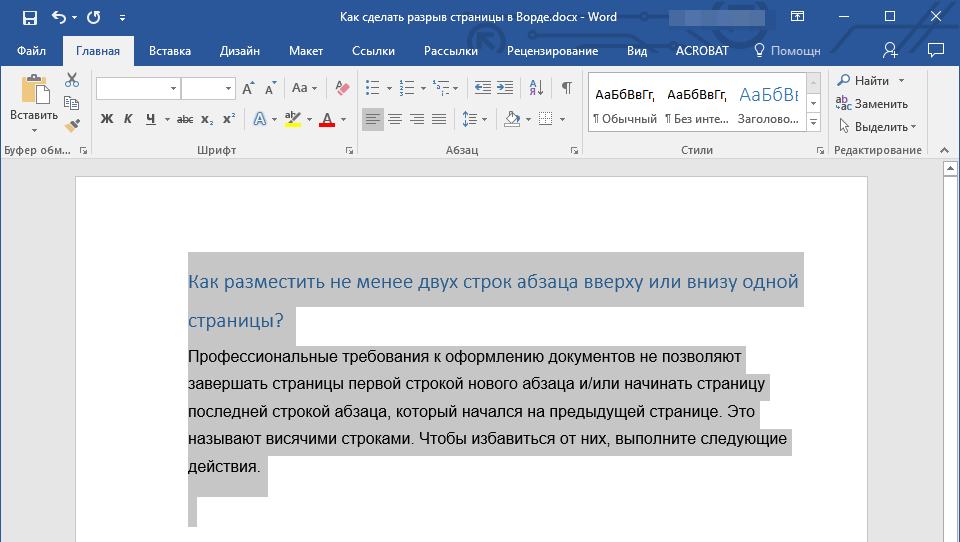
Task: Click the Increase Indent icon
Action: pyautogui.click(x=505, y=88)
